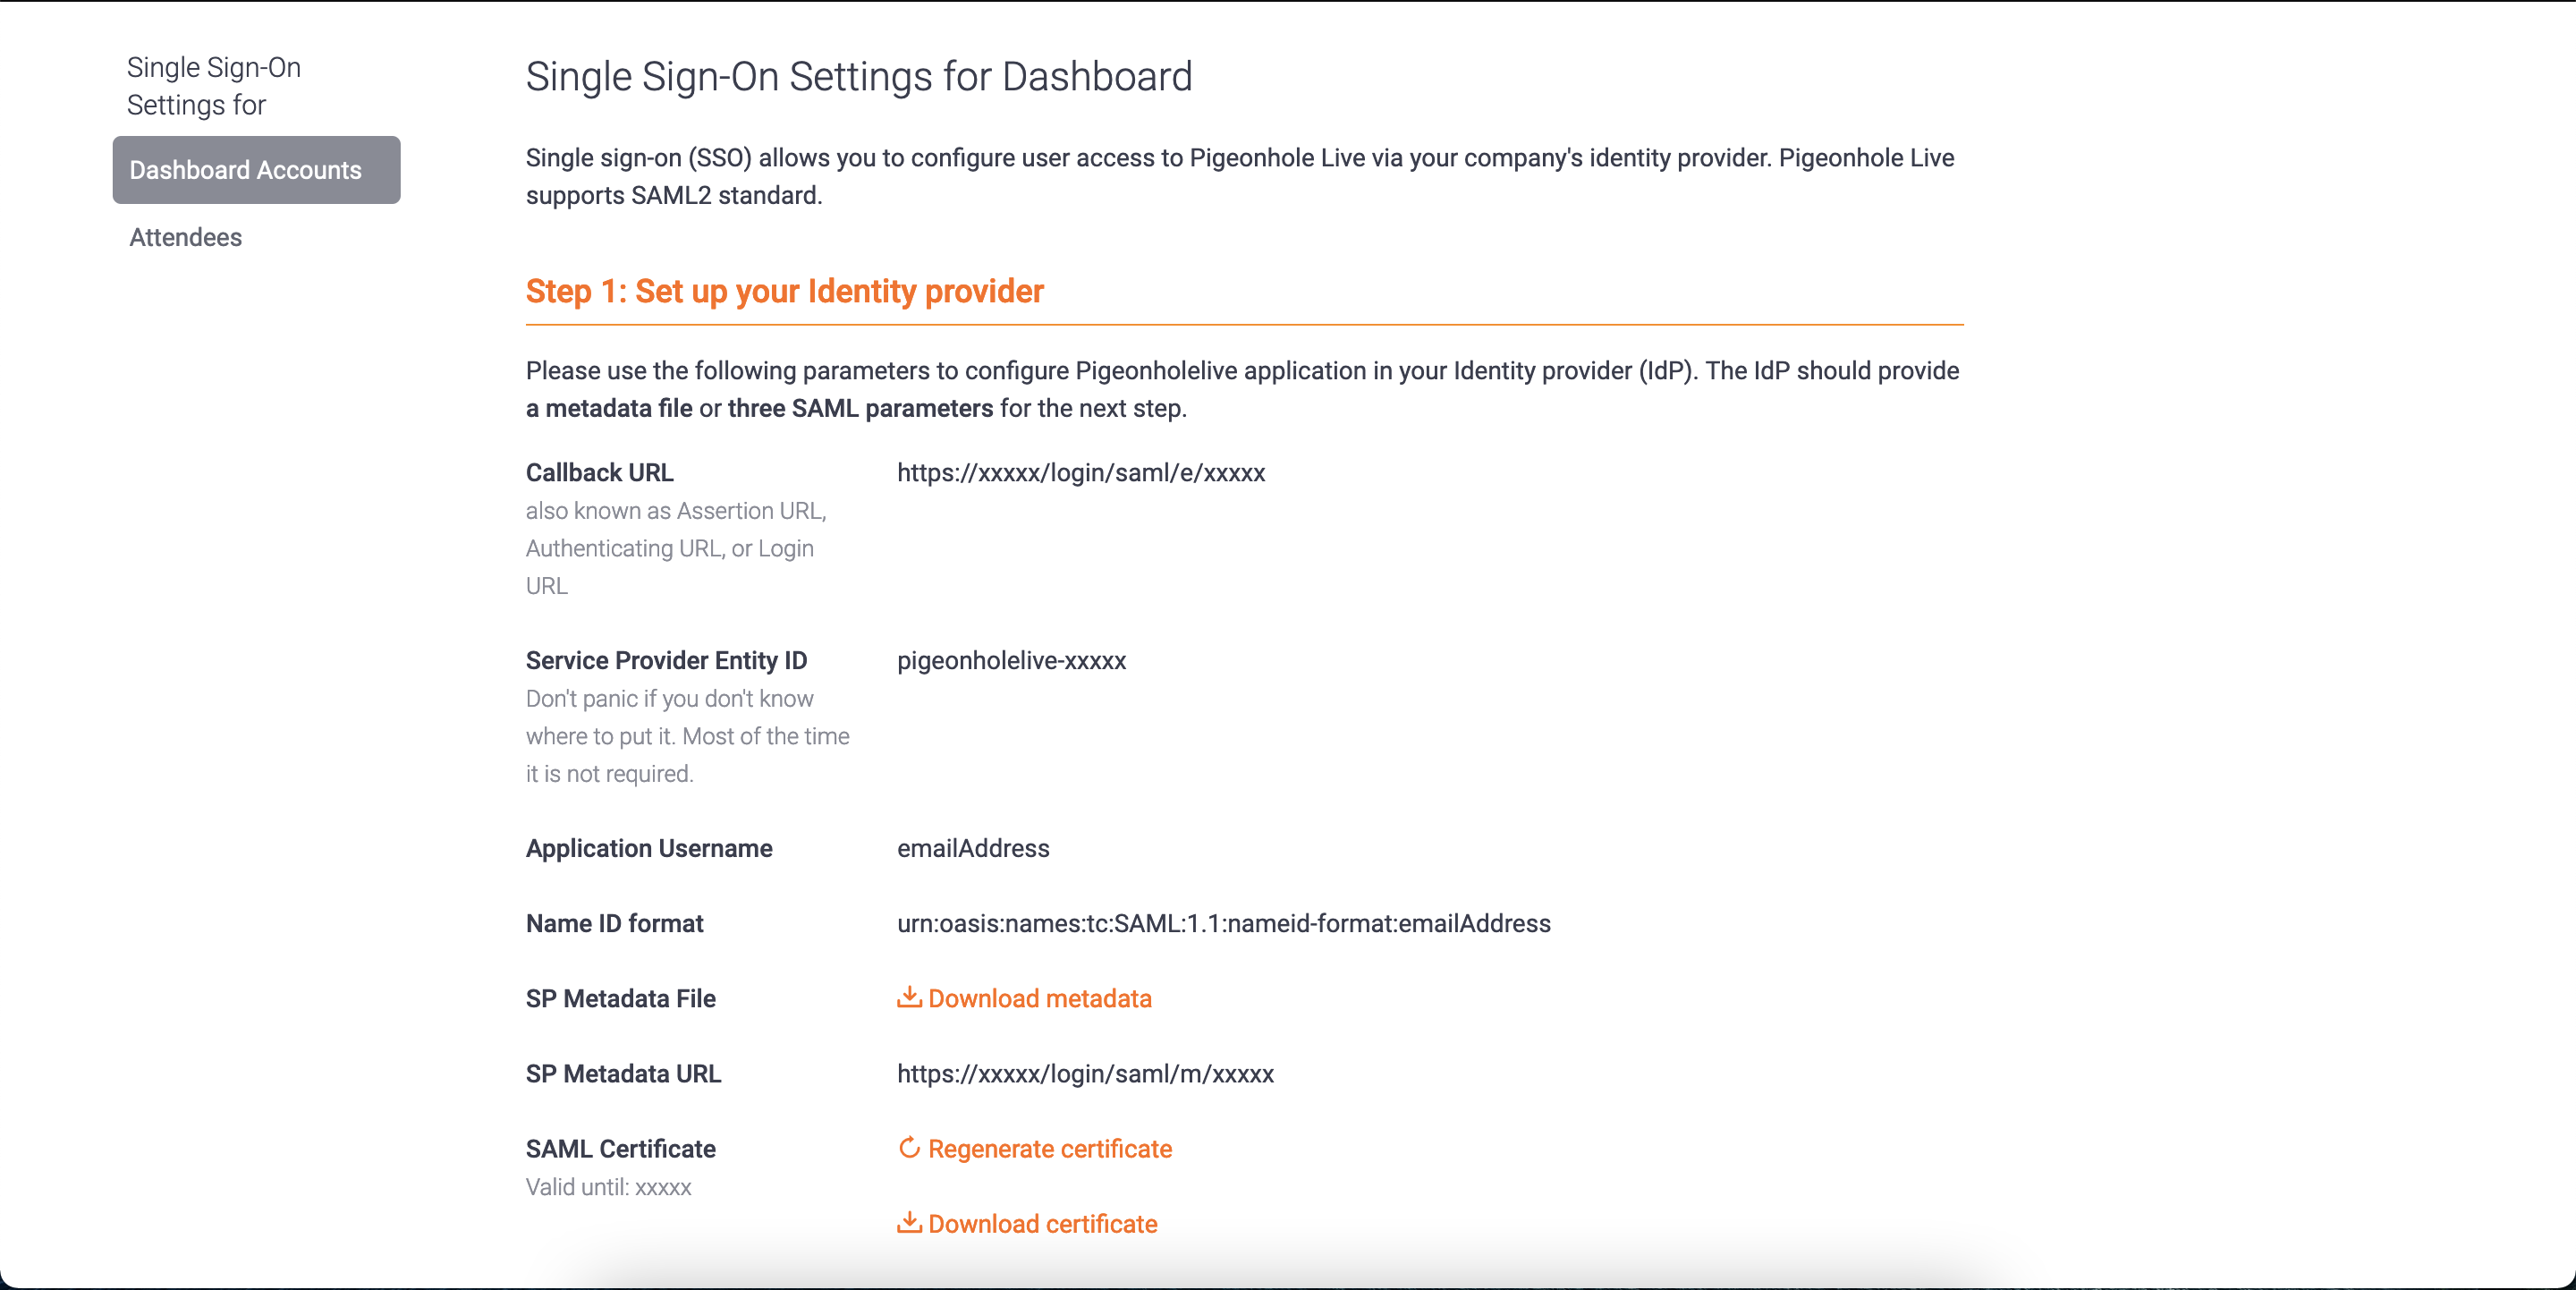This screenshot has height=1290, width=2576.
Task: Select the Name ID format value text
Action: coord(1223,923)
